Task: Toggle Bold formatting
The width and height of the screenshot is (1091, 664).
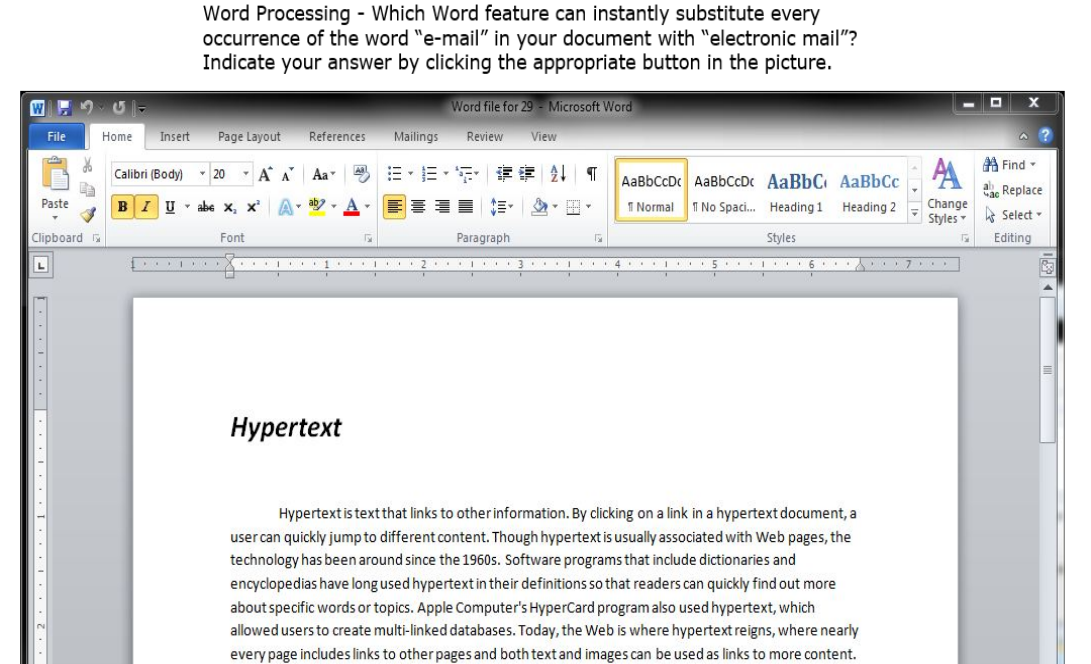Action: pos(122,207)
